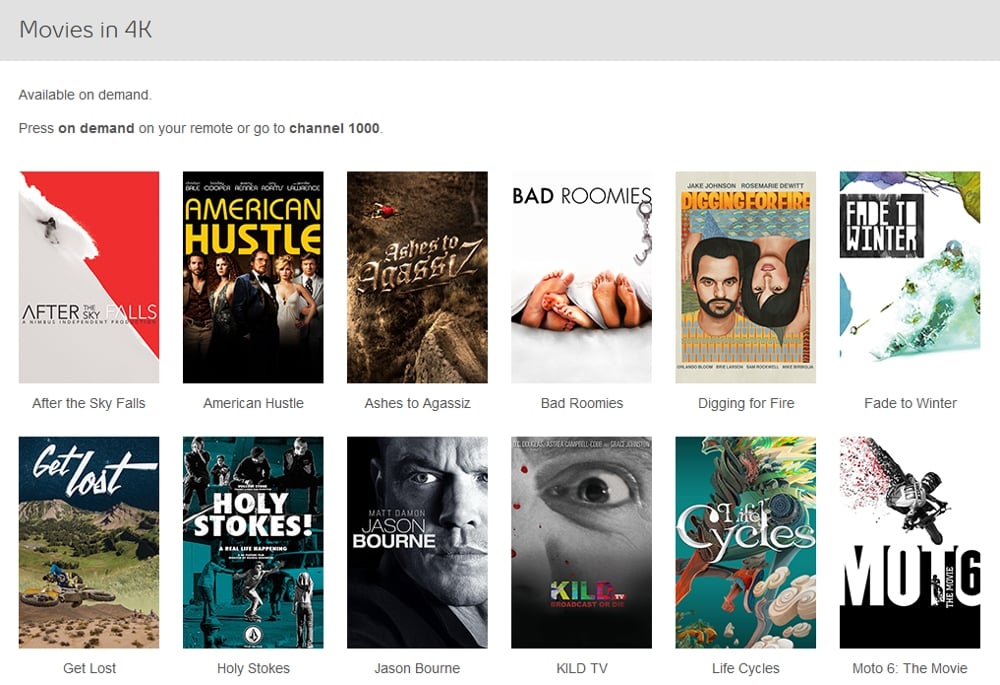Open the Bad Roomies poster
The image size is (1000, 685).
click(x=582, y=277)
